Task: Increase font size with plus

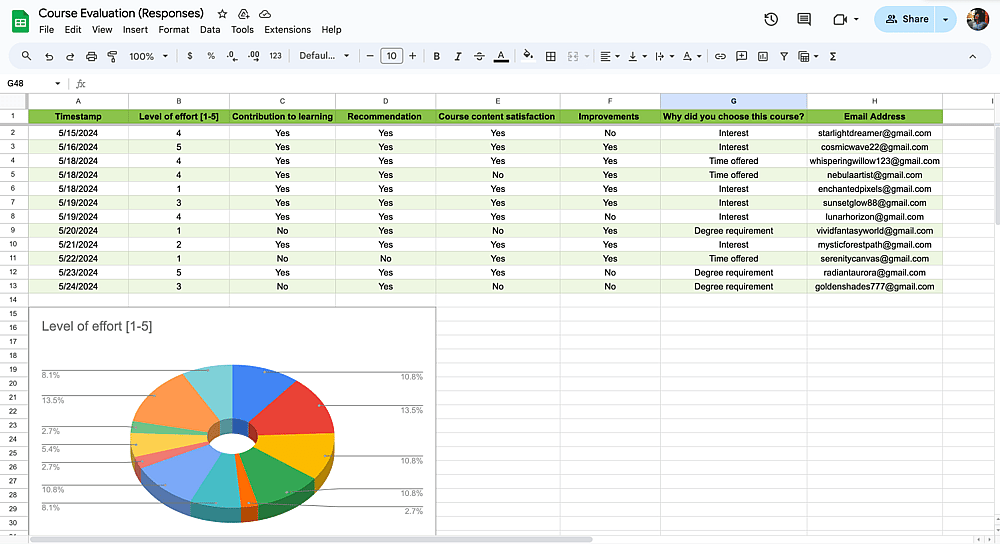Action: coord(413,56)
